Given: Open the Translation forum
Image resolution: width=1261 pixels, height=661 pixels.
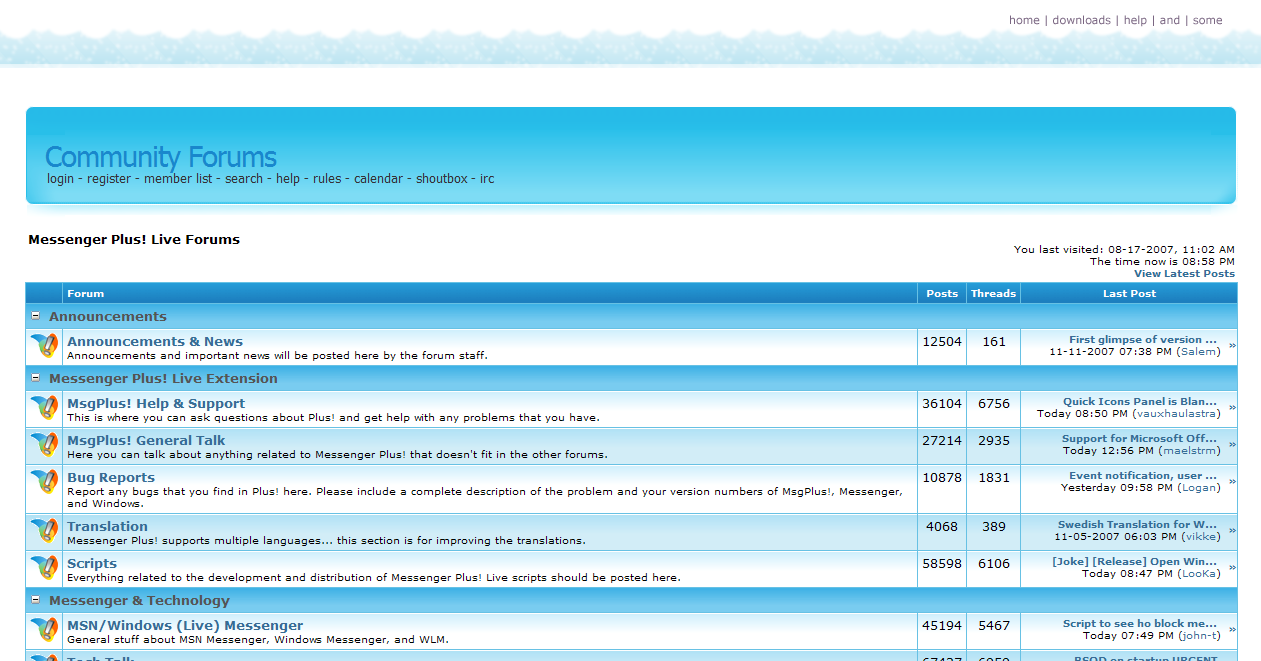Looking at the screenshot, I should (x=107, y=526).
